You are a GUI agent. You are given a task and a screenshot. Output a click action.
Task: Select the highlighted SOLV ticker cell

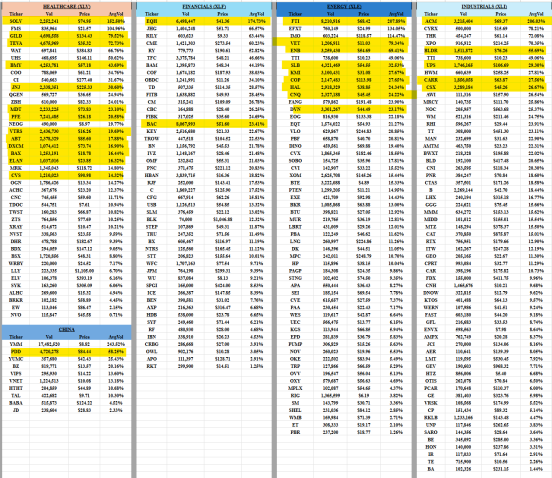pos(16,21)
